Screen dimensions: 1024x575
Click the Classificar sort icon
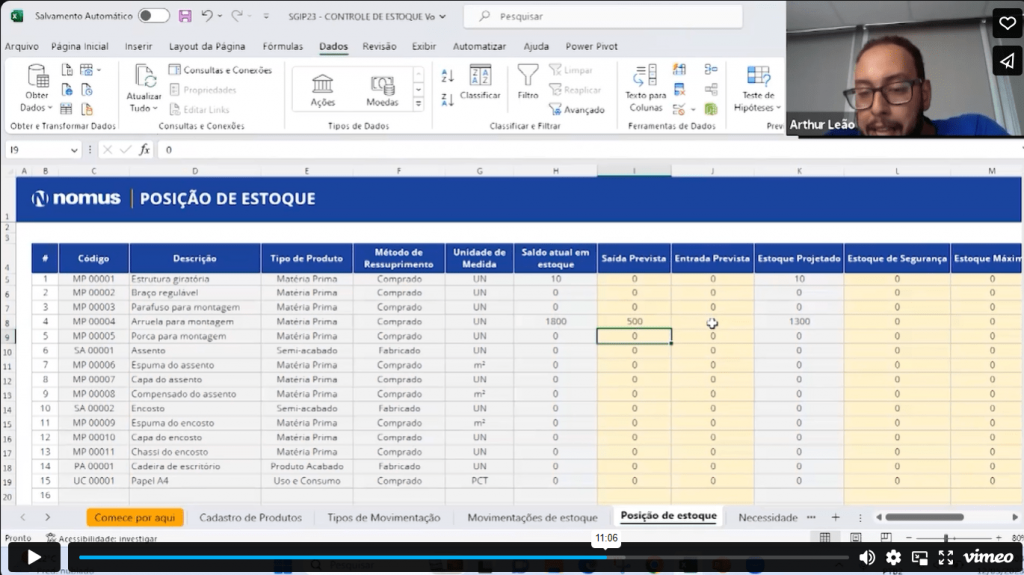pos(480,77)
